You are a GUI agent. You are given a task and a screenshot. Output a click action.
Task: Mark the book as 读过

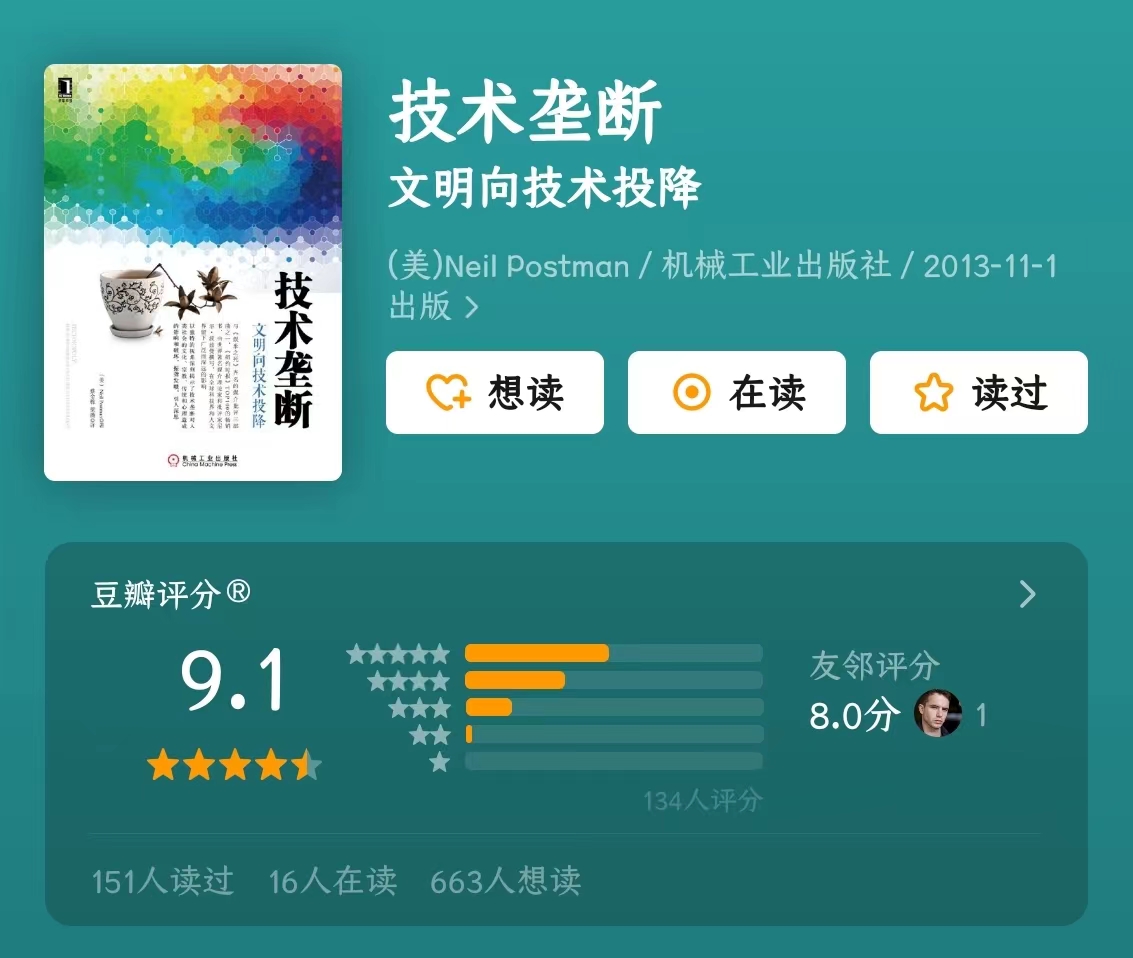[979, 392]
